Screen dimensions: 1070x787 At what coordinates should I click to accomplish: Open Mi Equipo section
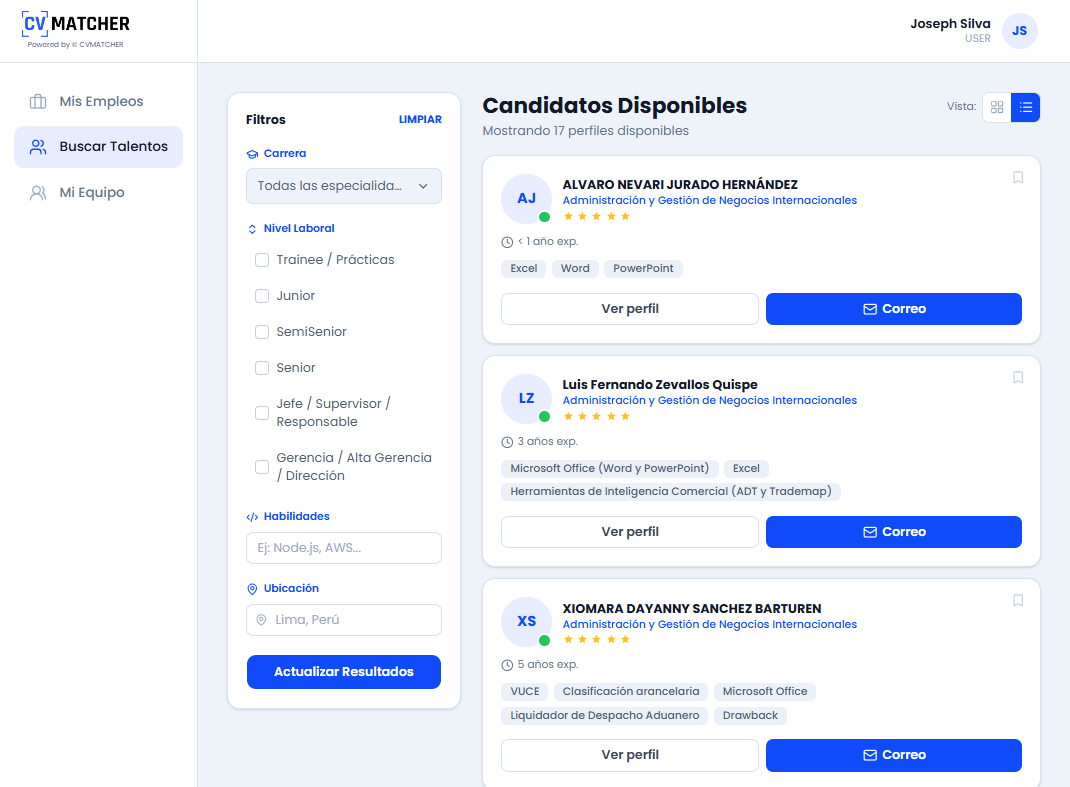pos(99,192)
